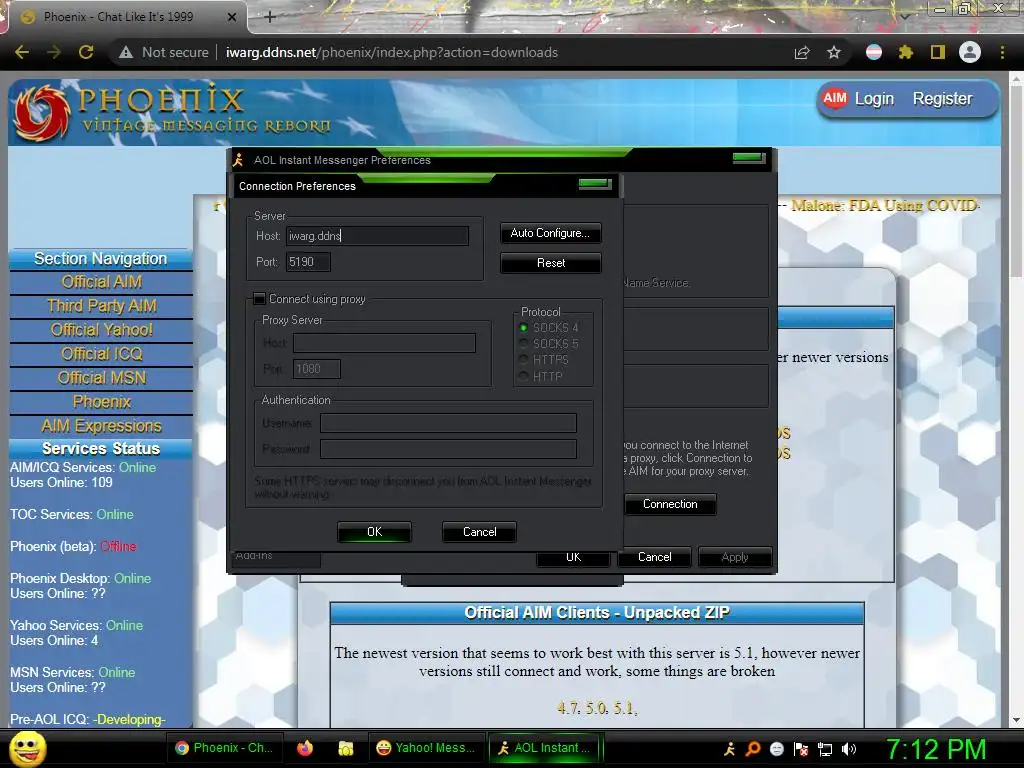Click the Proxy Server Host field

(384, 343)
